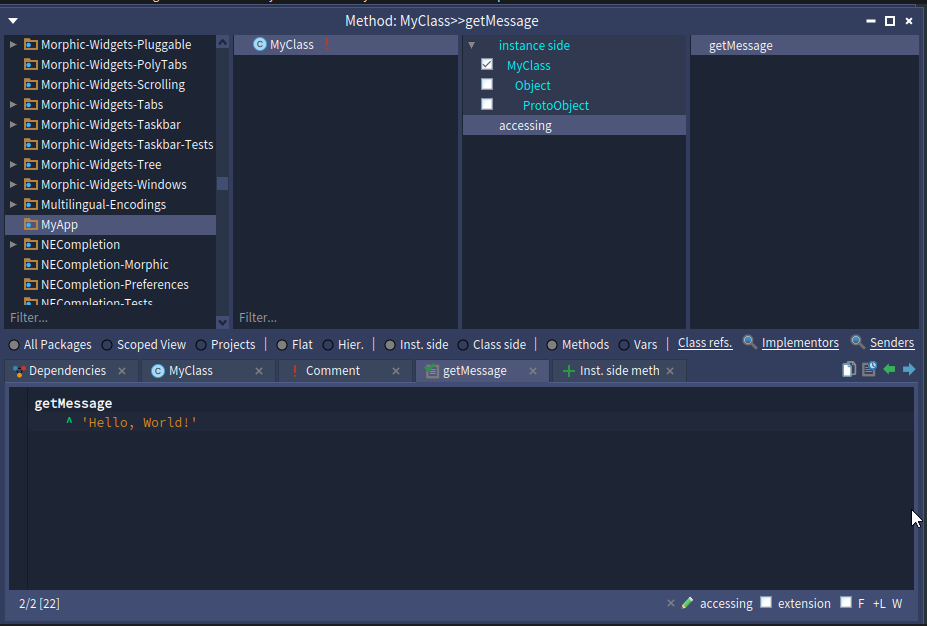This screenshot has height=626, width=927.
Task: Click the magnifier icon beside Implementors
Action: pos(750,342)
